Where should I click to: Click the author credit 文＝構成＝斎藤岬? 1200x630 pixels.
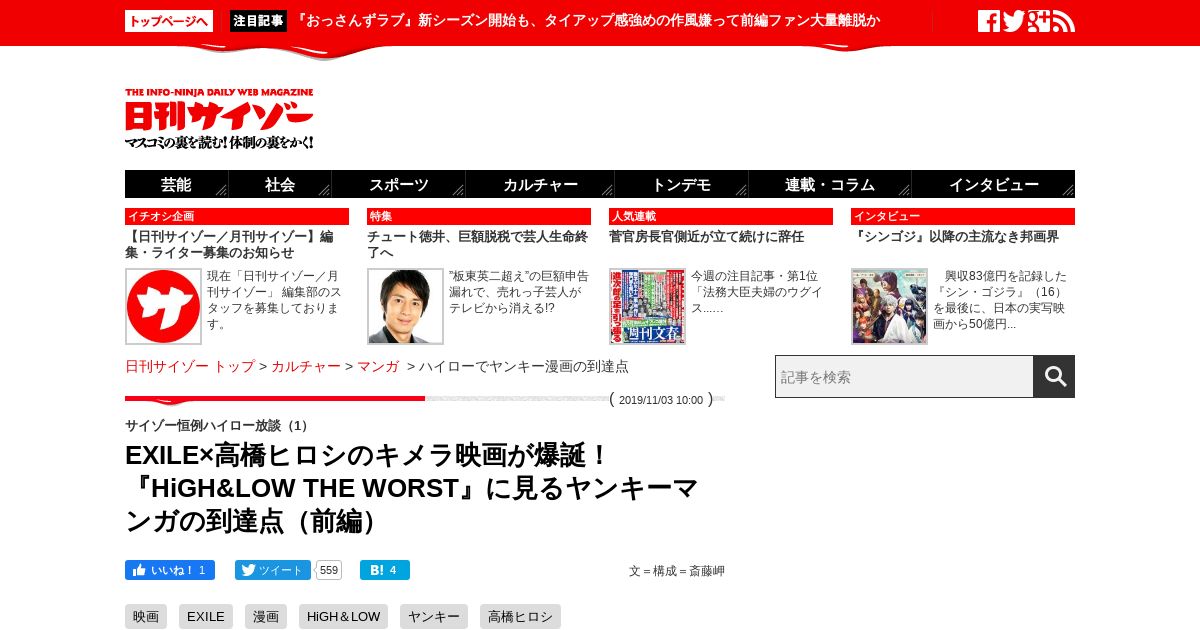point(677,571)
